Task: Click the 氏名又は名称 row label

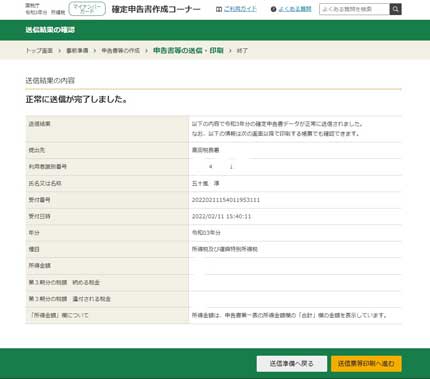Action: (x=45, y=183)
